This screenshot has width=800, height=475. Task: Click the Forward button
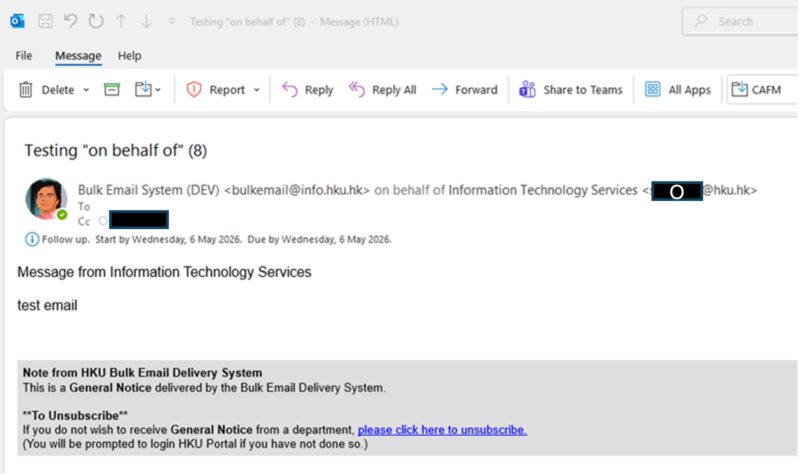[465, 90]
